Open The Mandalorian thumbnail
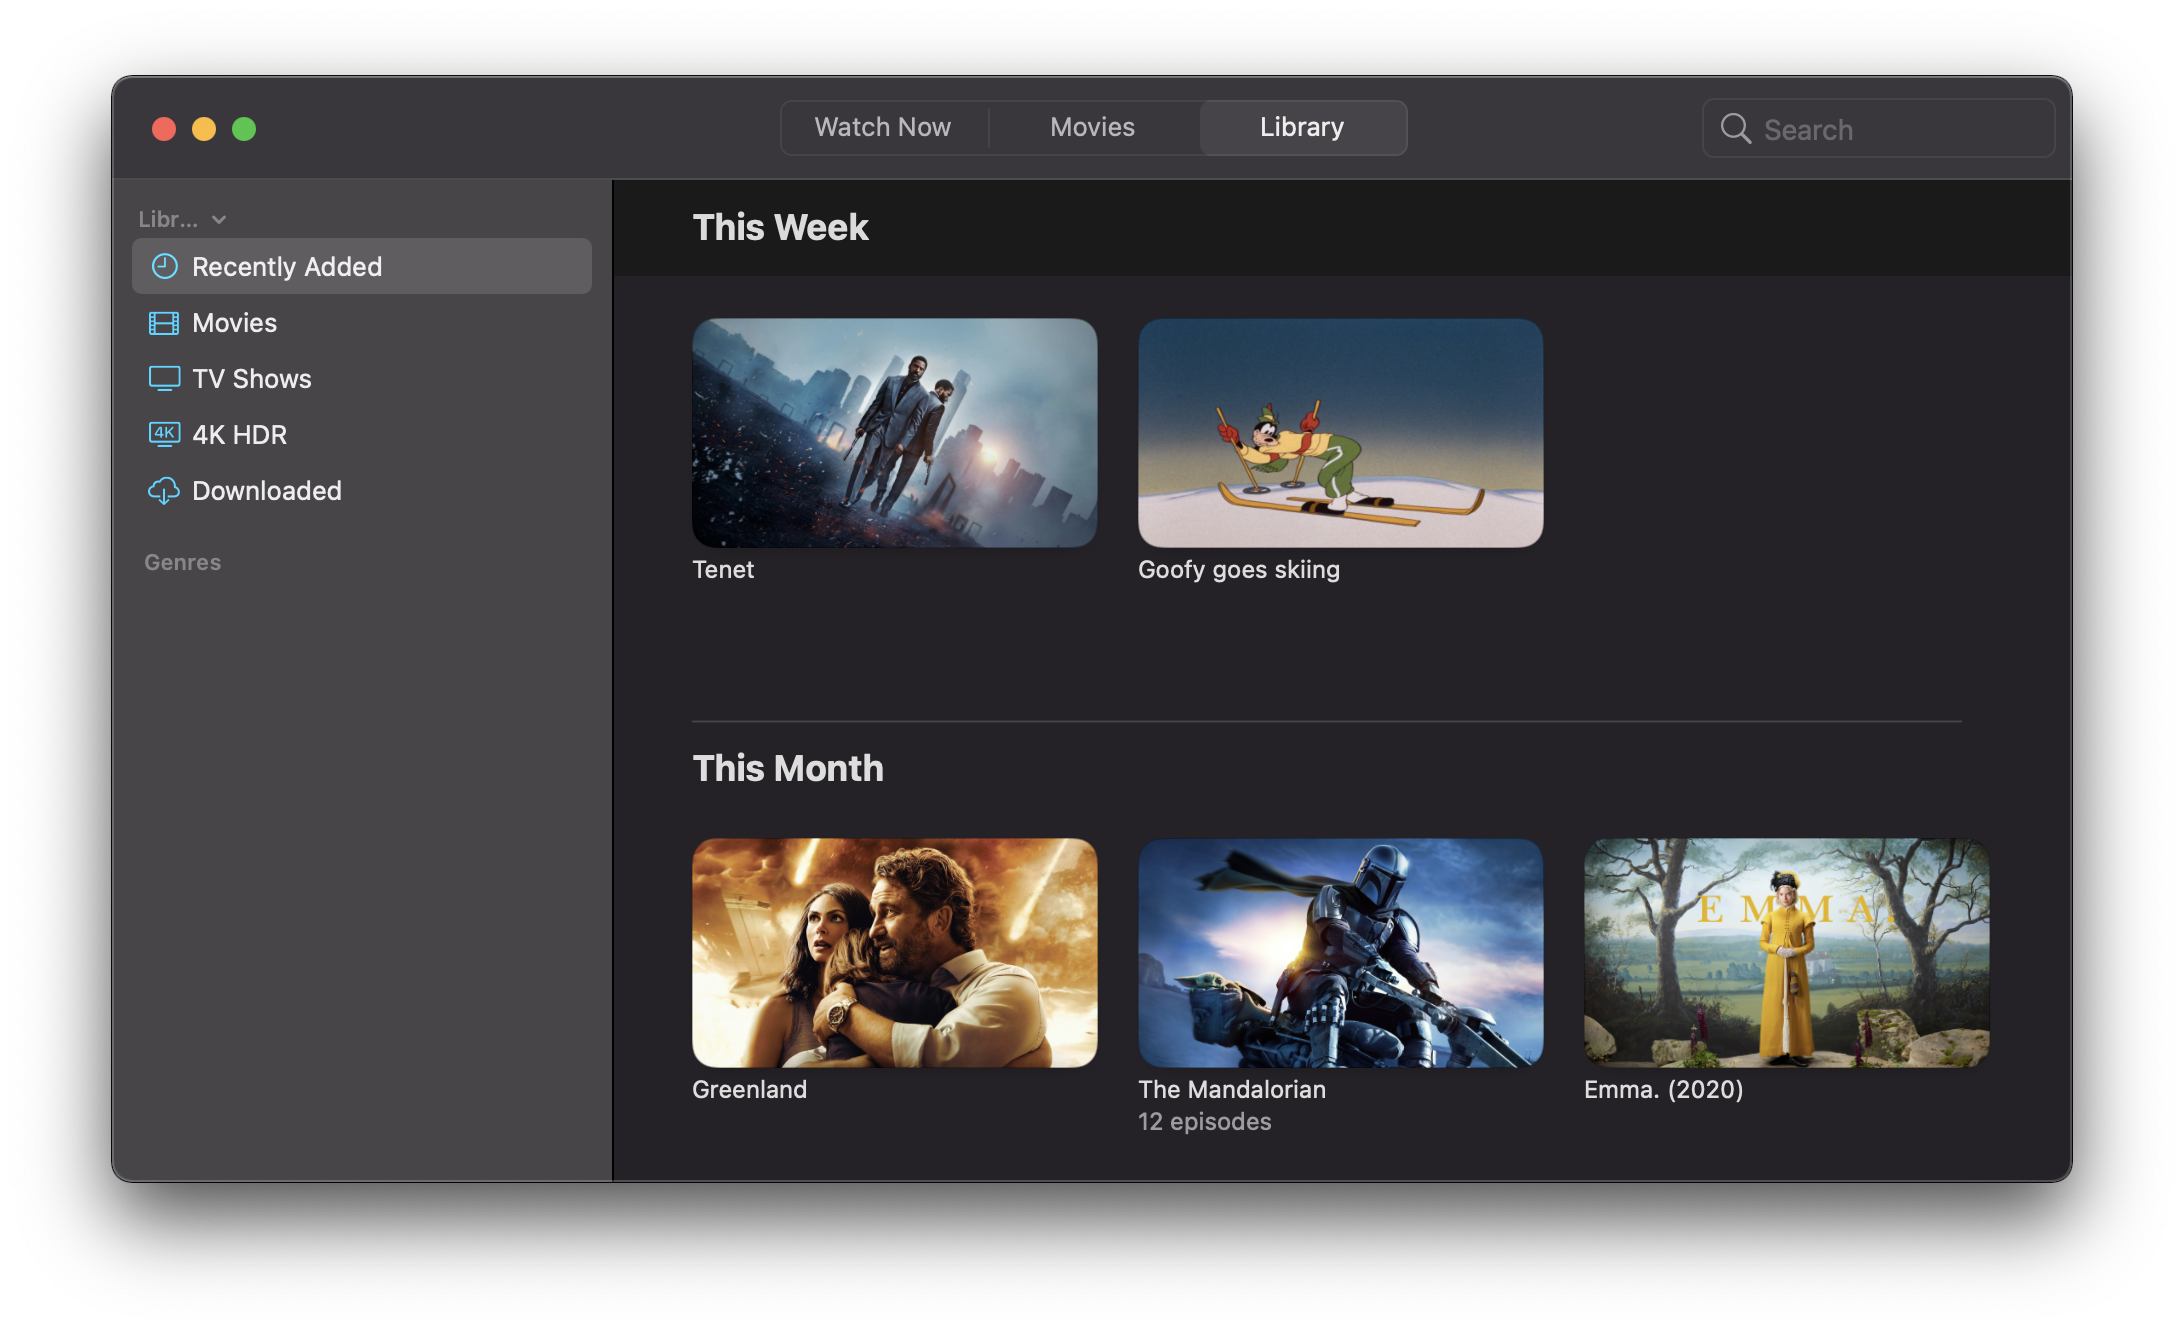This screenshot has height=1330, width=2184. coord(1340,953)
